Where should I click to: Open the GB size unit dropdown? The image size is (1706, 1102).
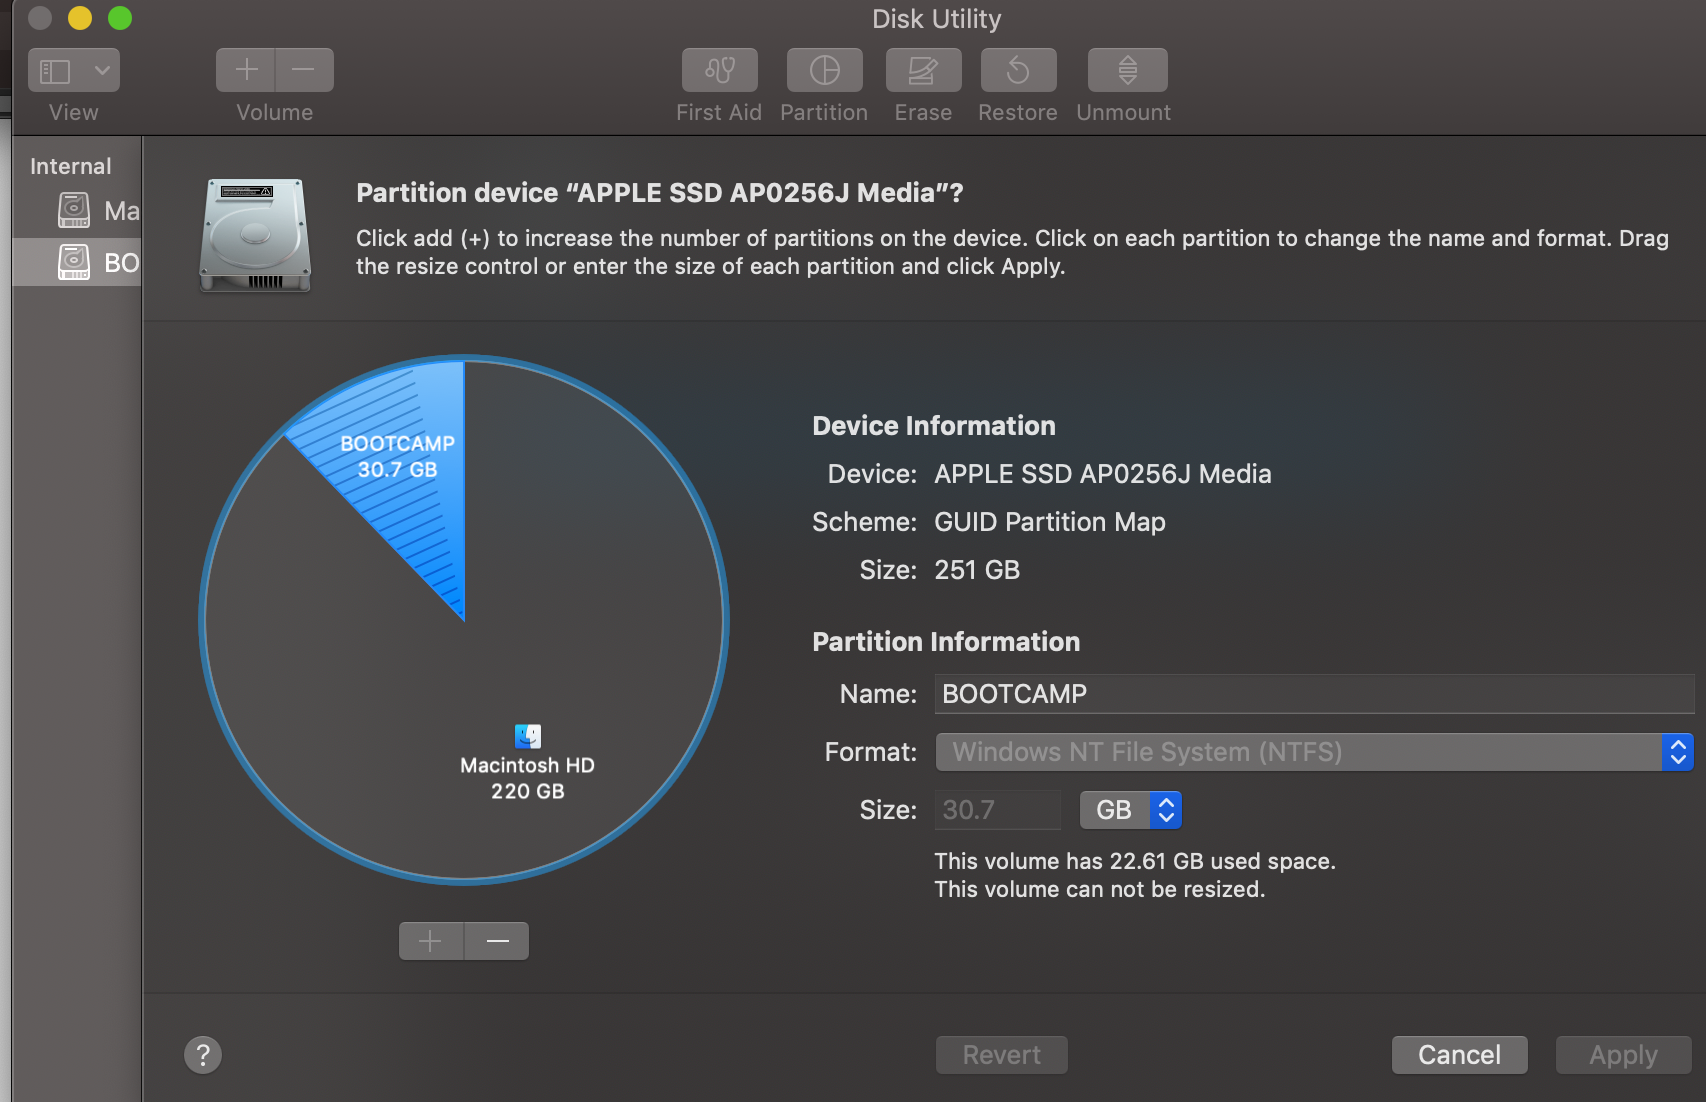coord(1130,810)
